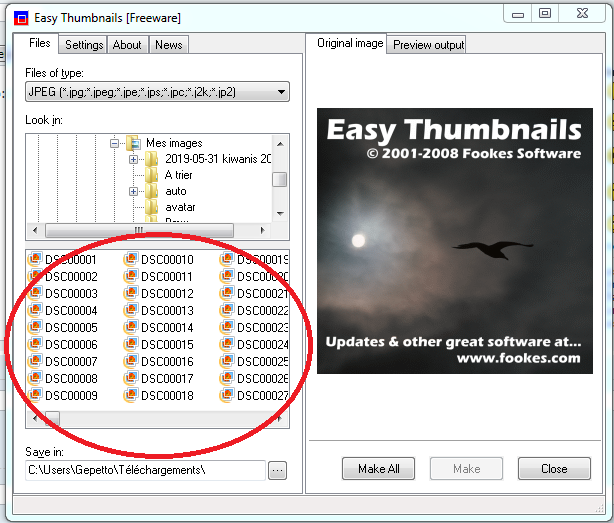Click the DSC00001 file icon
This screenshot has width=614, height=523.
click(34, 259)
